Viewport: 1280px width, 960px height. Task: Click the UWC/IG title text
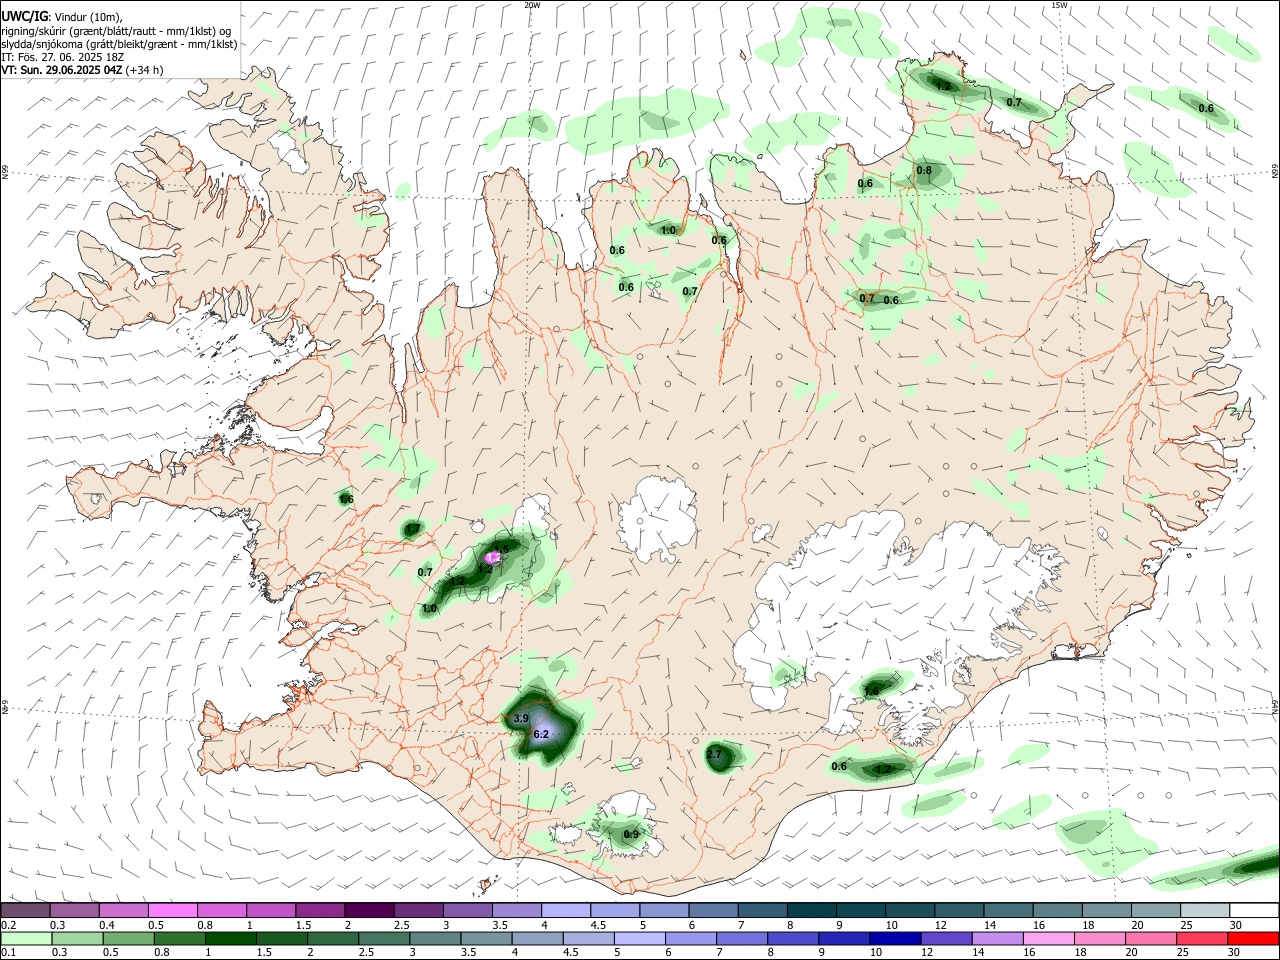pos(24,17)
